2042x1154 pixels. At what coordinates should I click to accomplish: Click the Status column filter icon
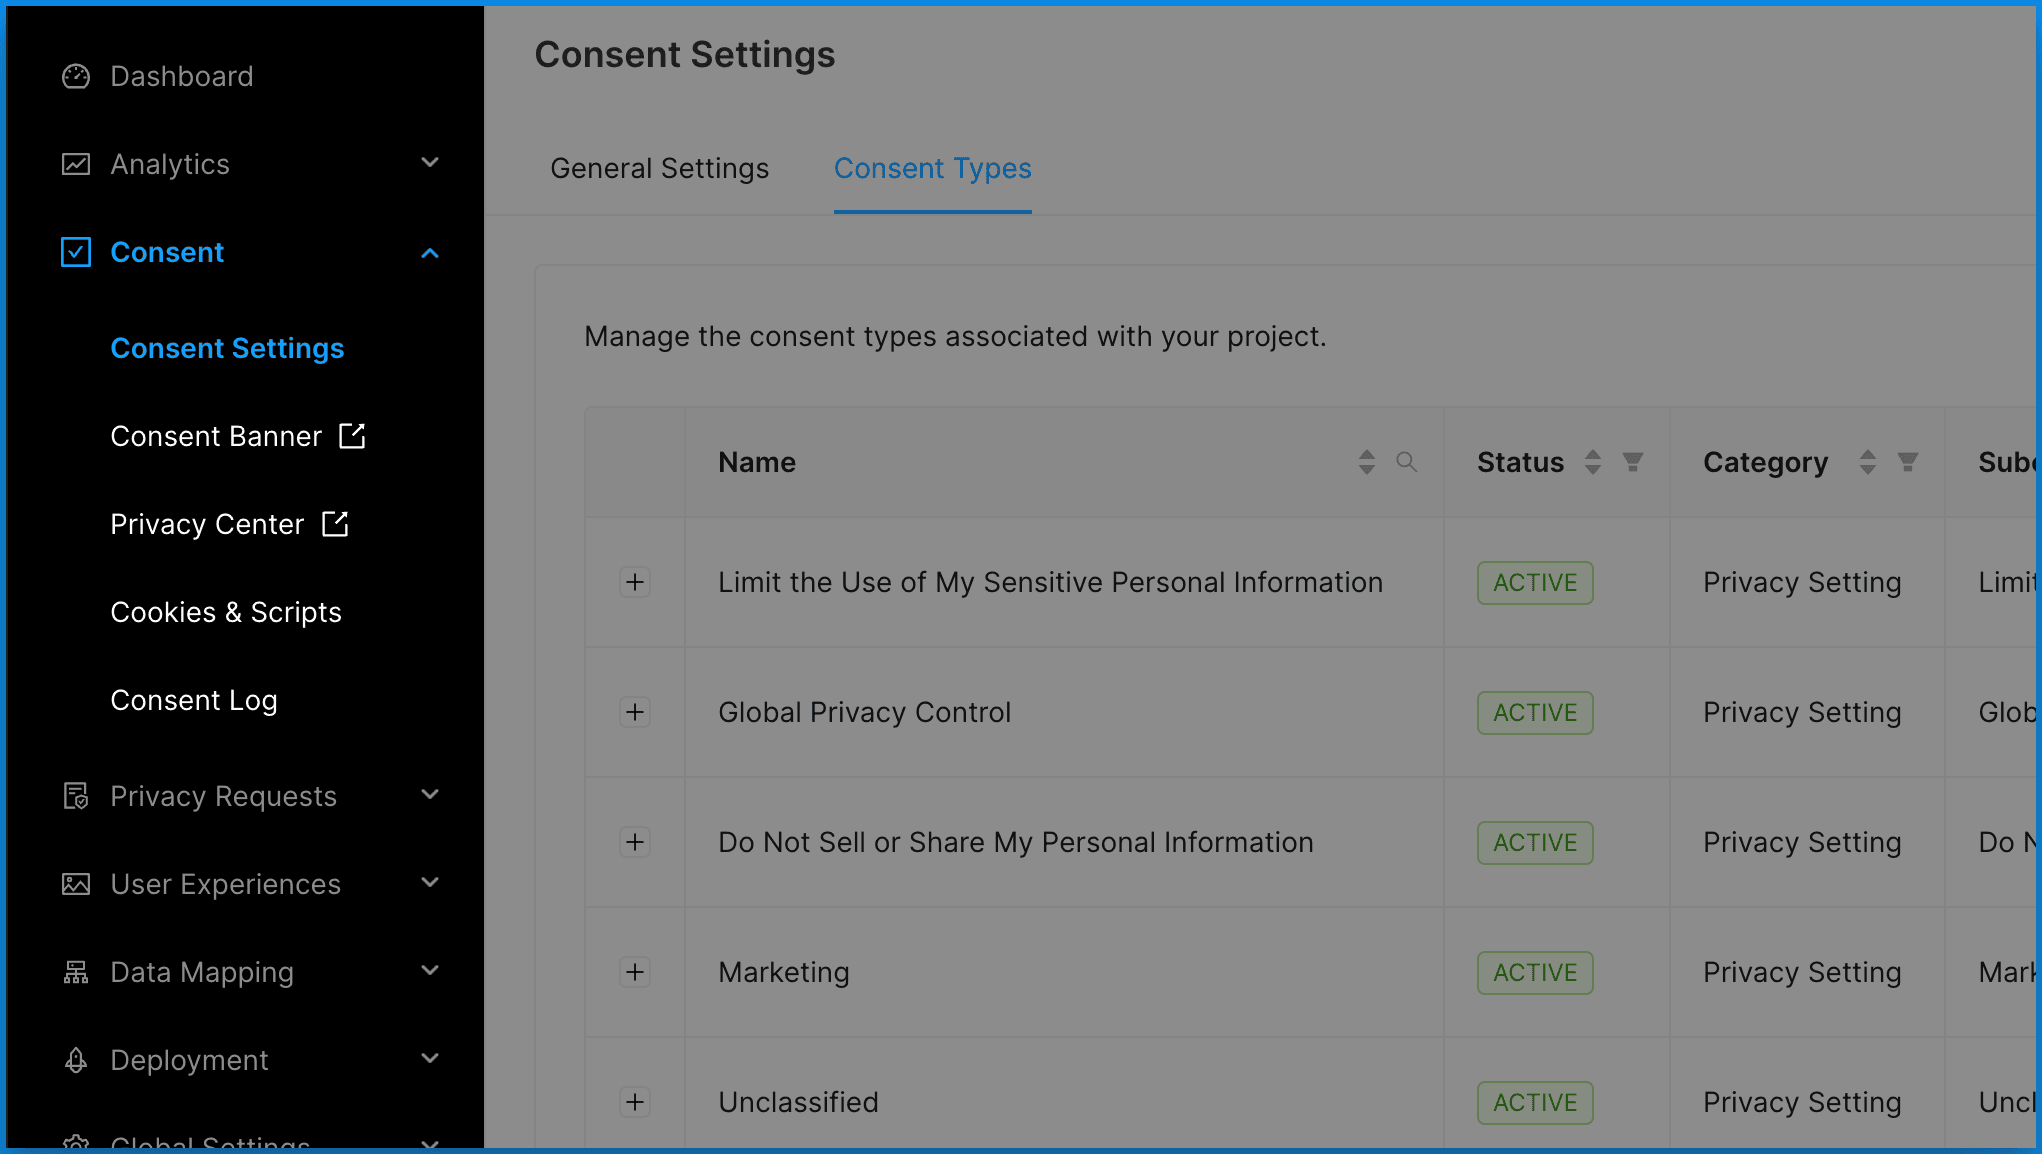(1632, 462)
